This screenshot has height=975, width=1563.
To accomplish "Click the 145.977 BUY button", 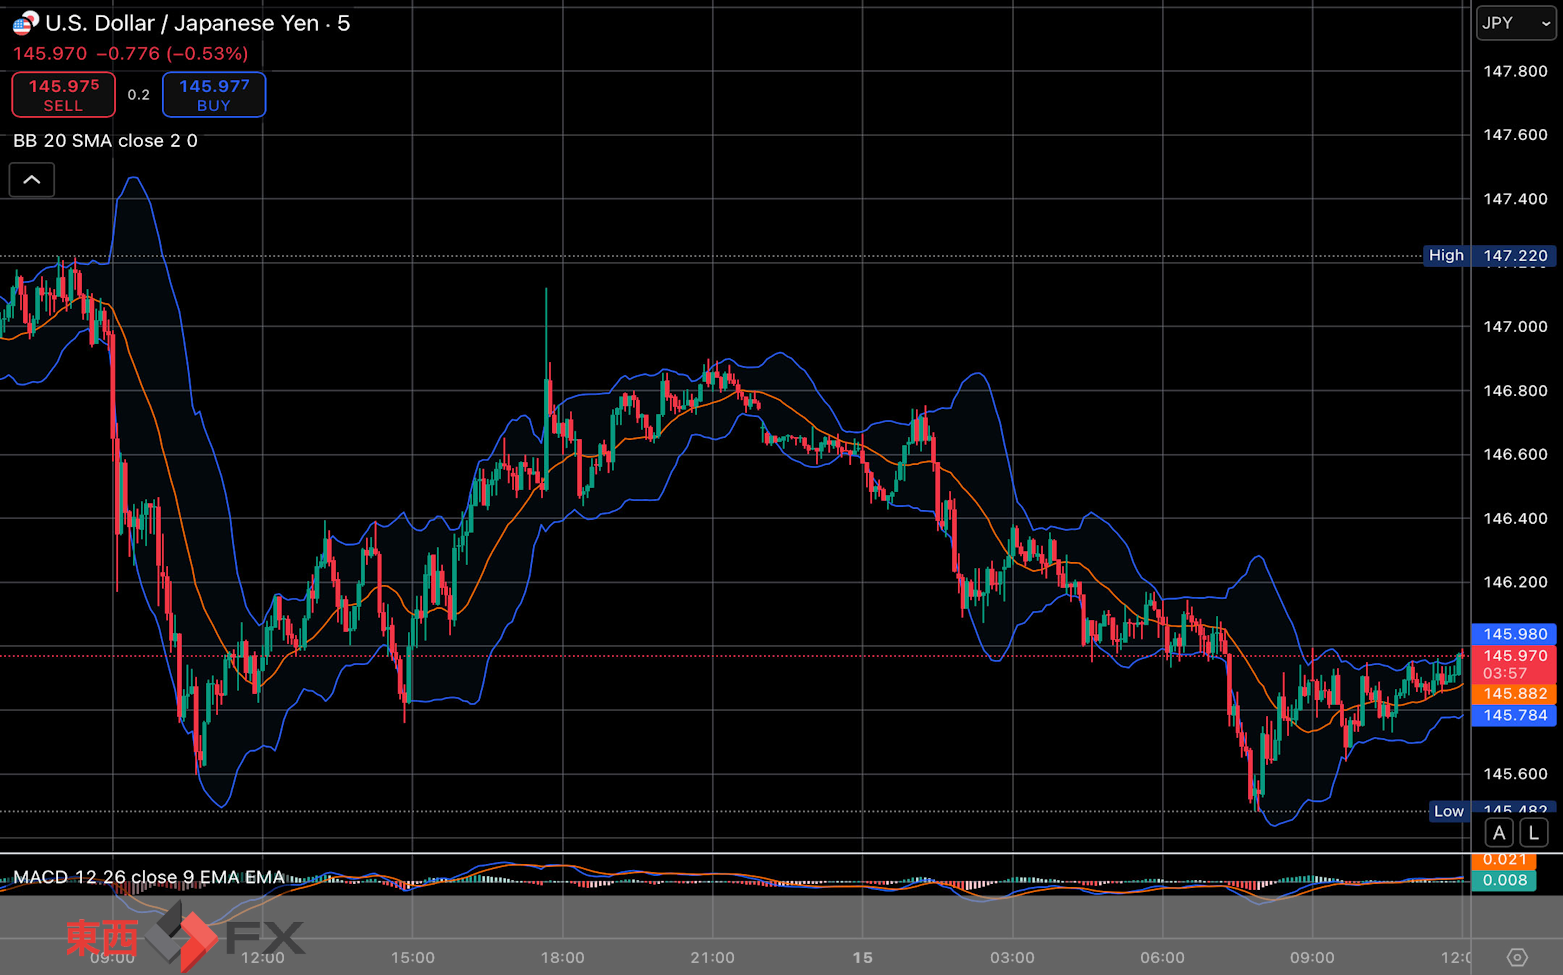I will pyautogui.click(x=214, y=95).
